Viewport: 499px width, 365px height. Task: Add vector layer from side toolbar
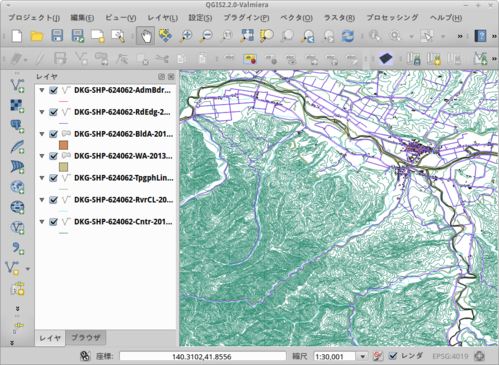17,85
